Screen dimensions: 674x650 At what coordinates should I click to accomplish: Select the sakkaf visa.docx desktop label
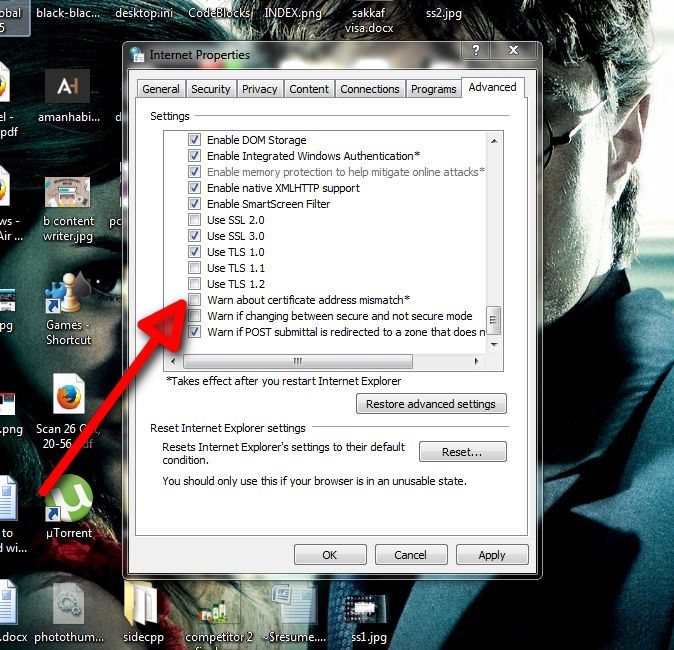click(369, 20)
